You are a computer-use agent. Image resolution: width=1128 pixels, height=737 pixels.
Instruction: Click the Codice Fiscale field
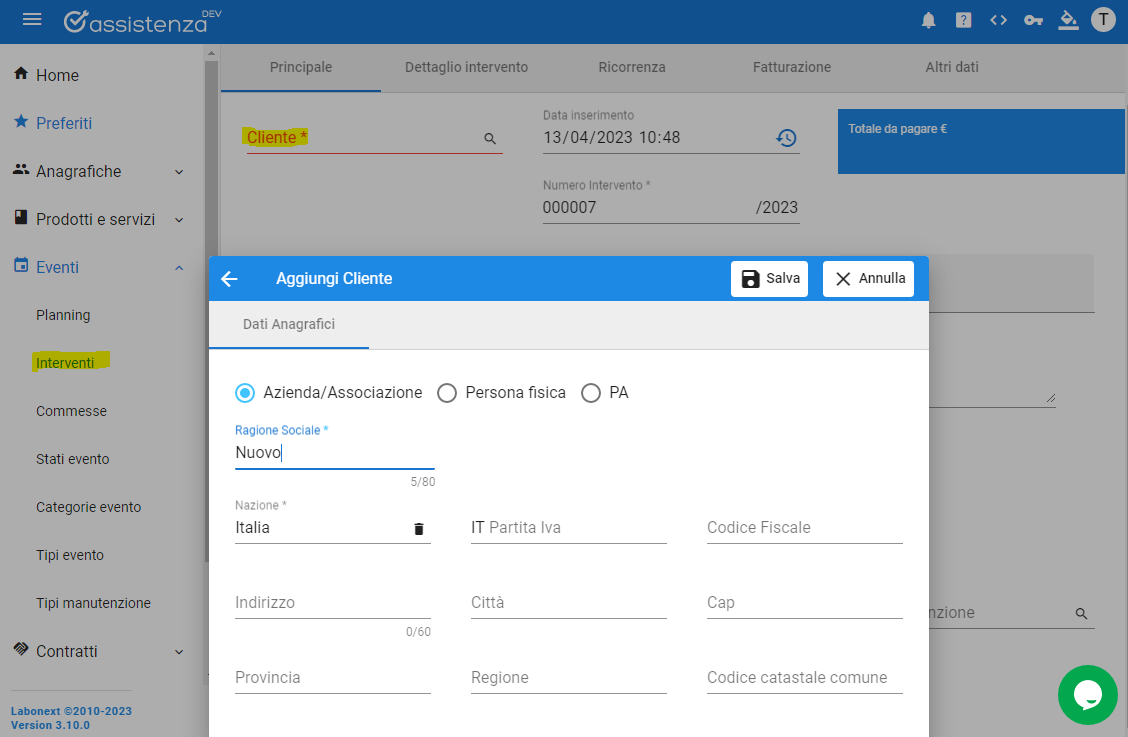pyautogui.click(x=804, y=528)
